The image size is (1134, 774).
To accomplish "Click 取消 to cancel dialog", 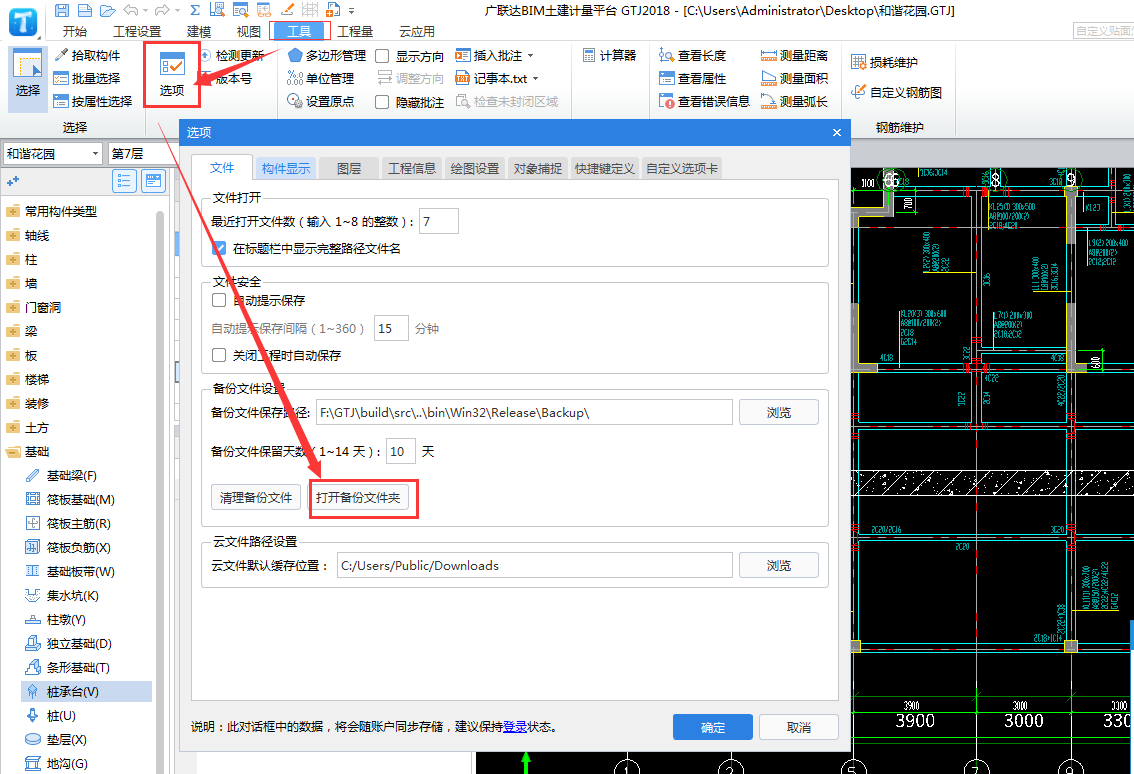I will (x=798, y=727).
